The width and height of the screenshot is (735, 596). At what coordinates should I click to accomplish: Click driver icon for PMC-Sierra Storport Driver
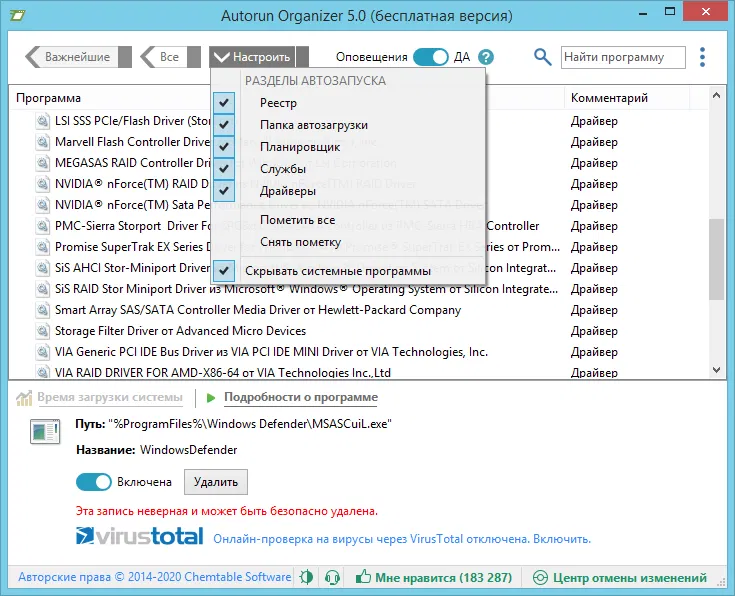pos(43,226)
